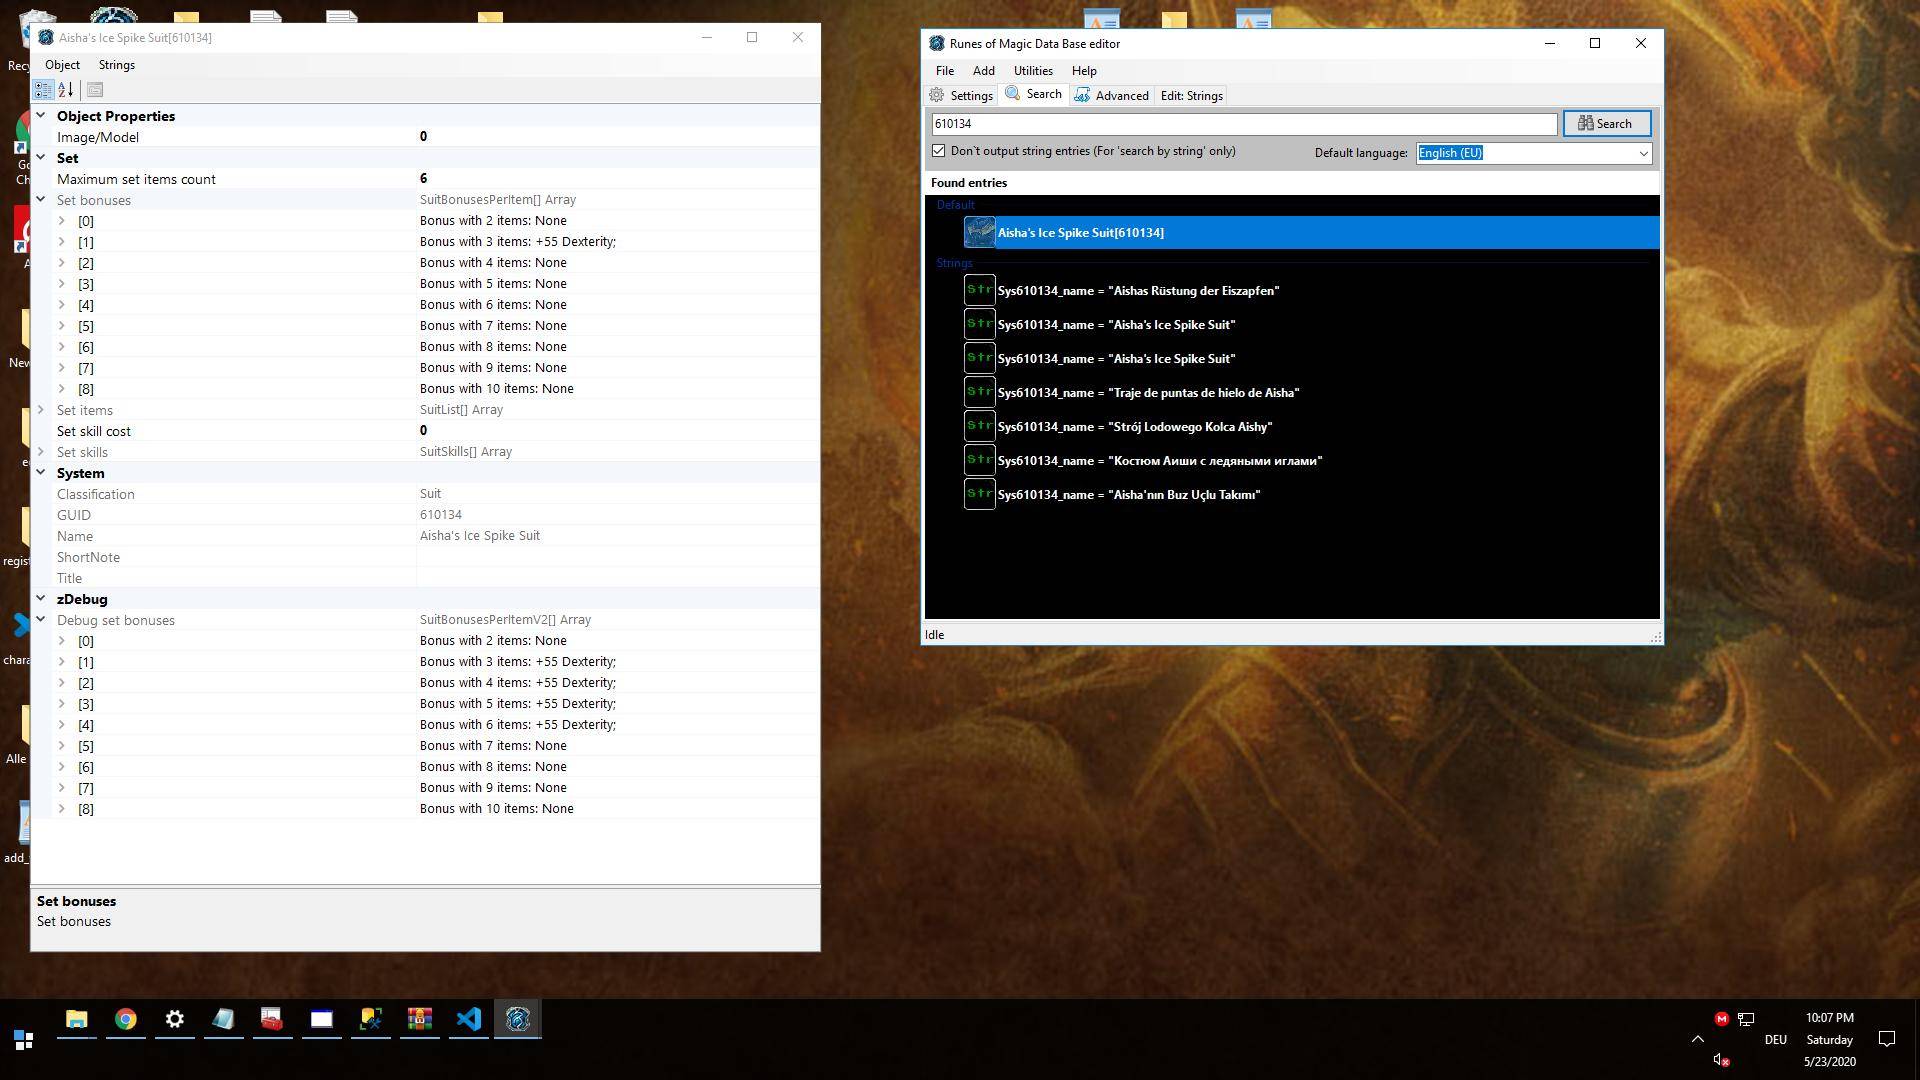This screenshot has width=1920, height=1080.
Task: Collapse the Object Properties category
Action: [41, 116]
